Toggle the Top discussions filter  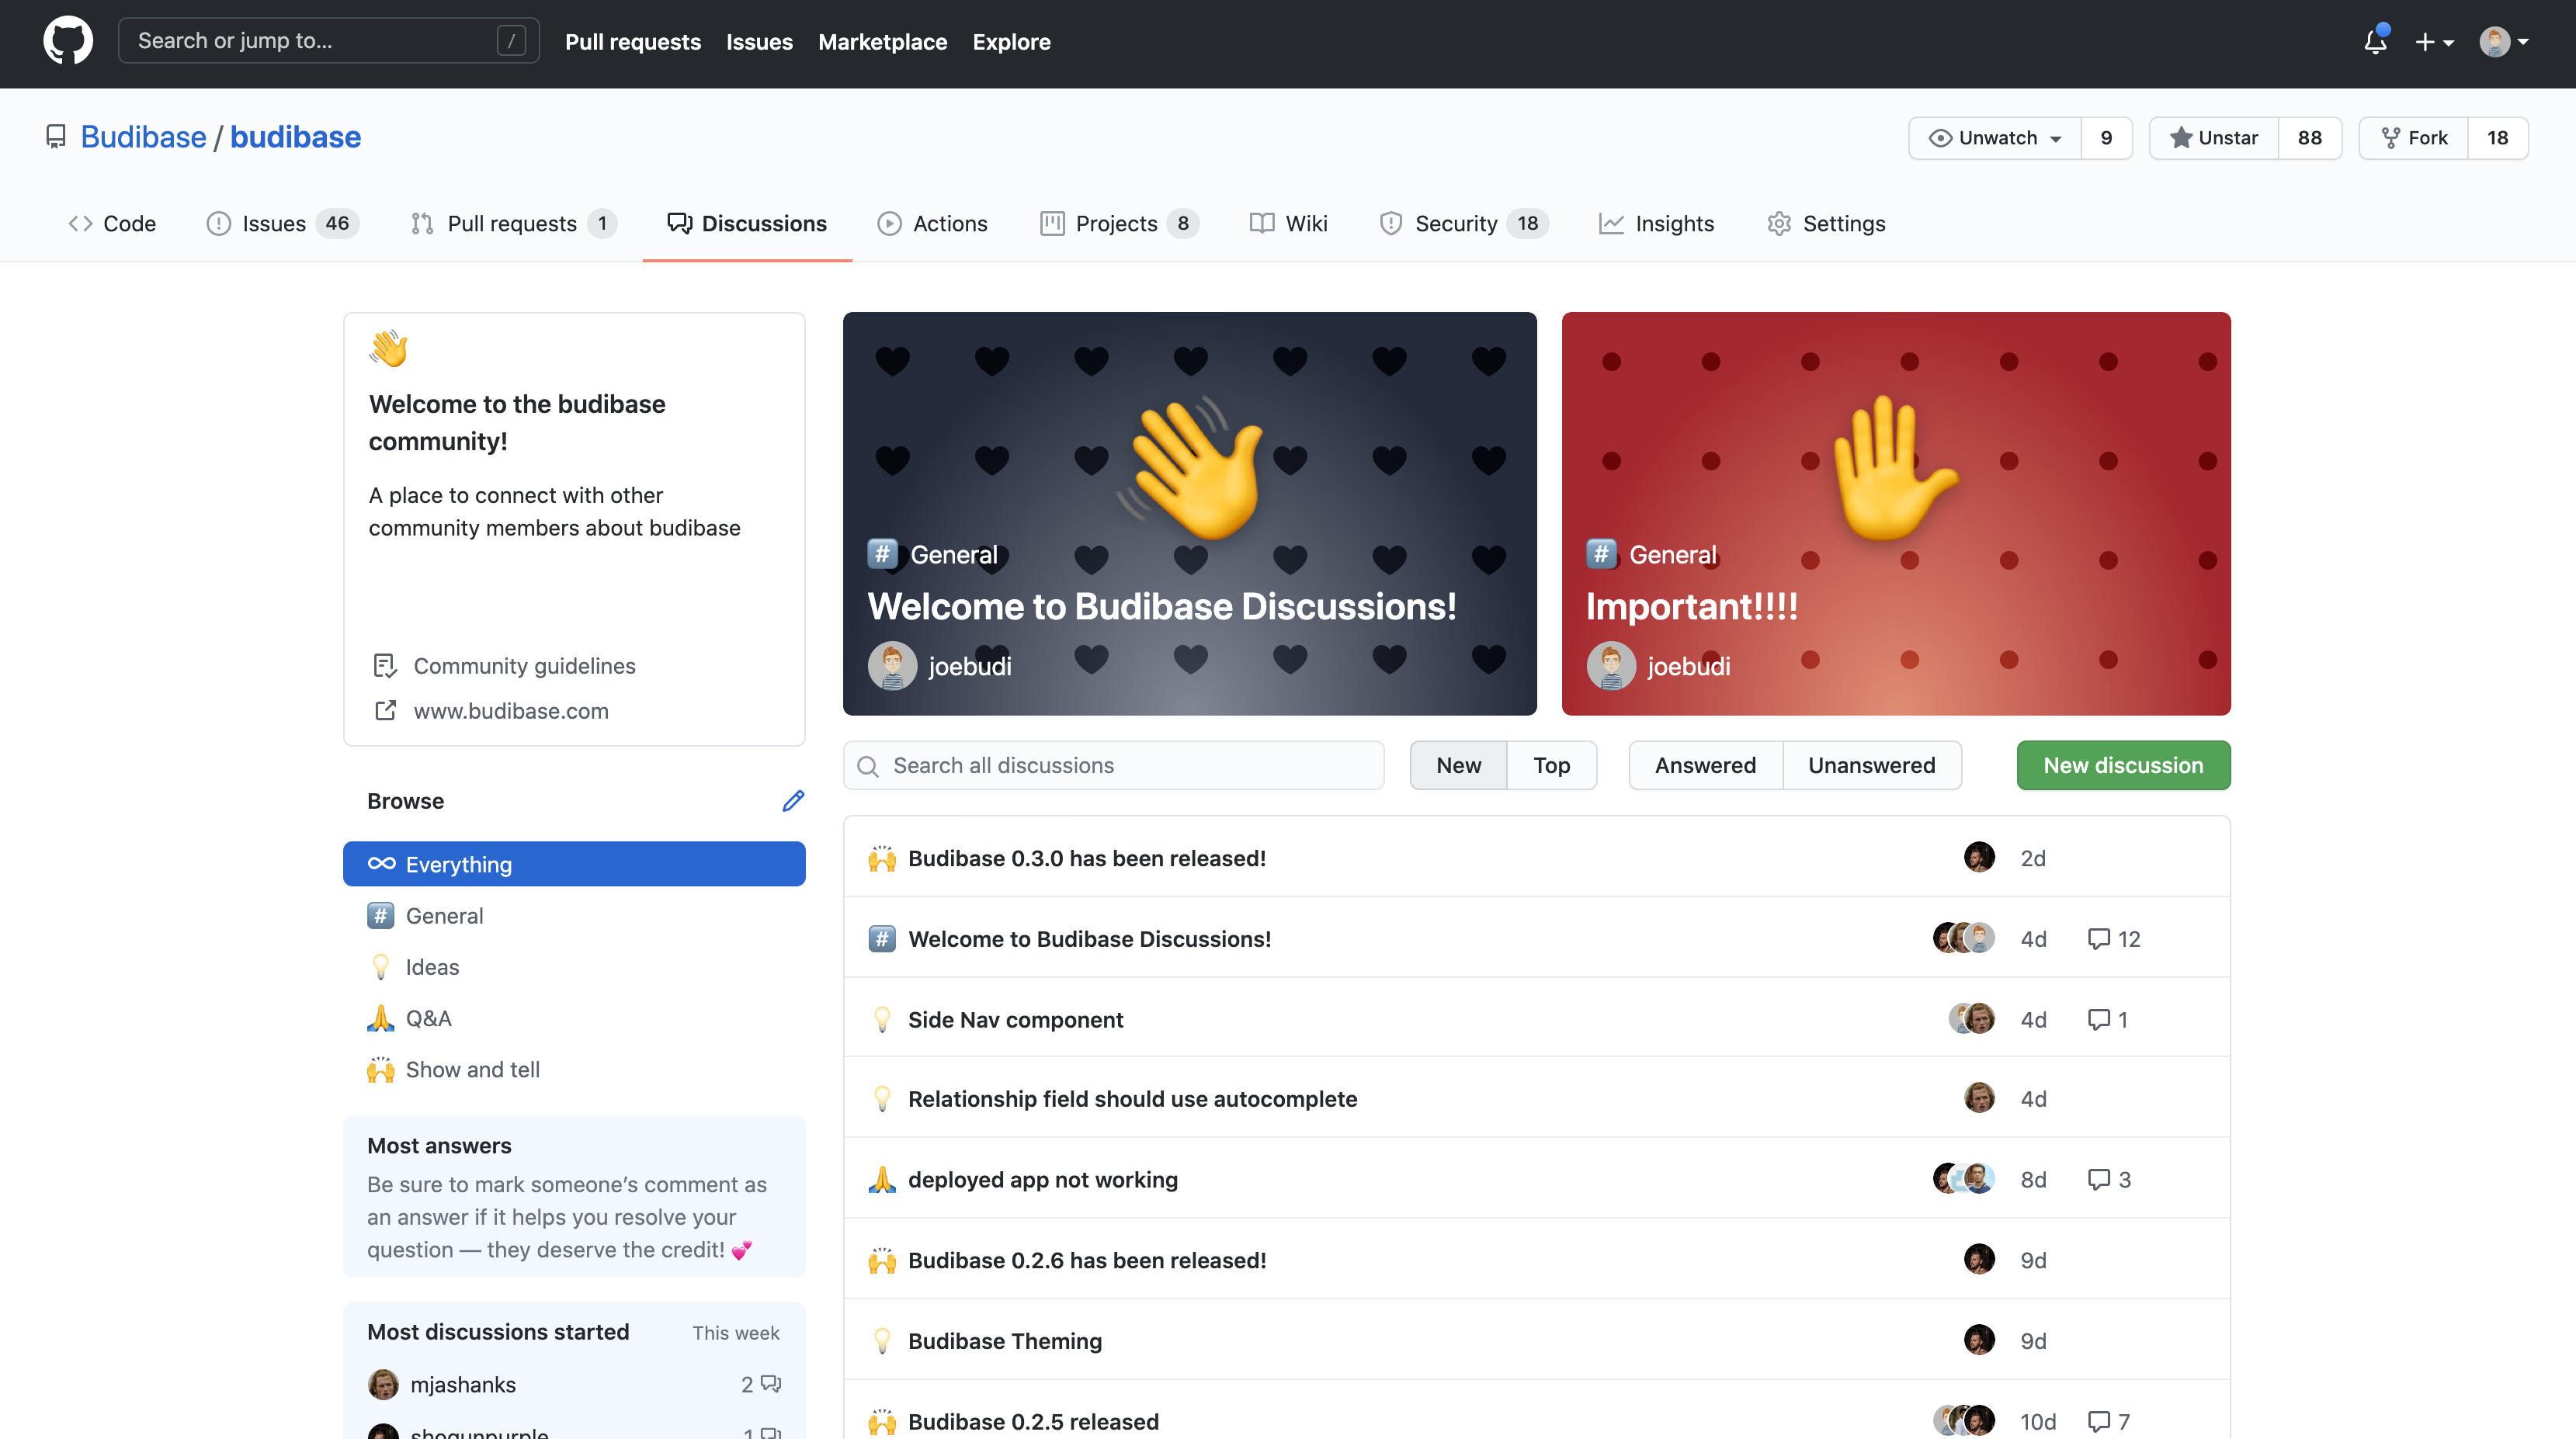pyautogui.click(x=1551, y=764)
